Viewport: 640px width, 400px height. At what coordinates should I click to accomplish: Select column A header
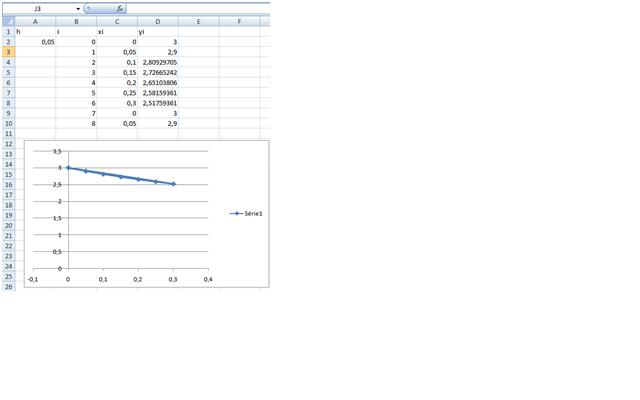(x=35, y=20)
